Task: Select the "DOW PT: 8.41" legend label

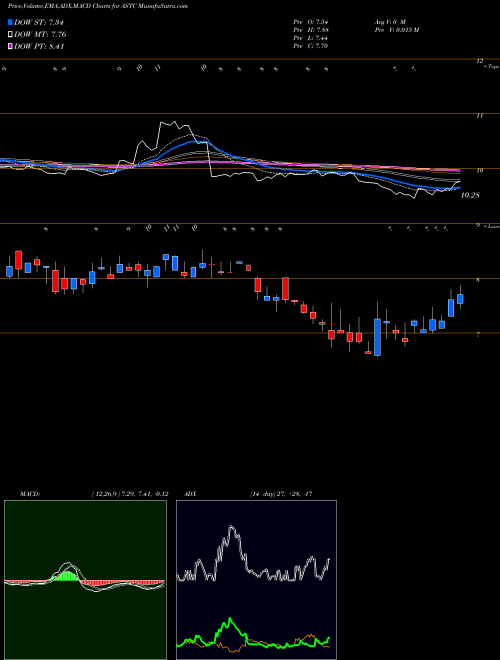Action: [x=39, y=46]
